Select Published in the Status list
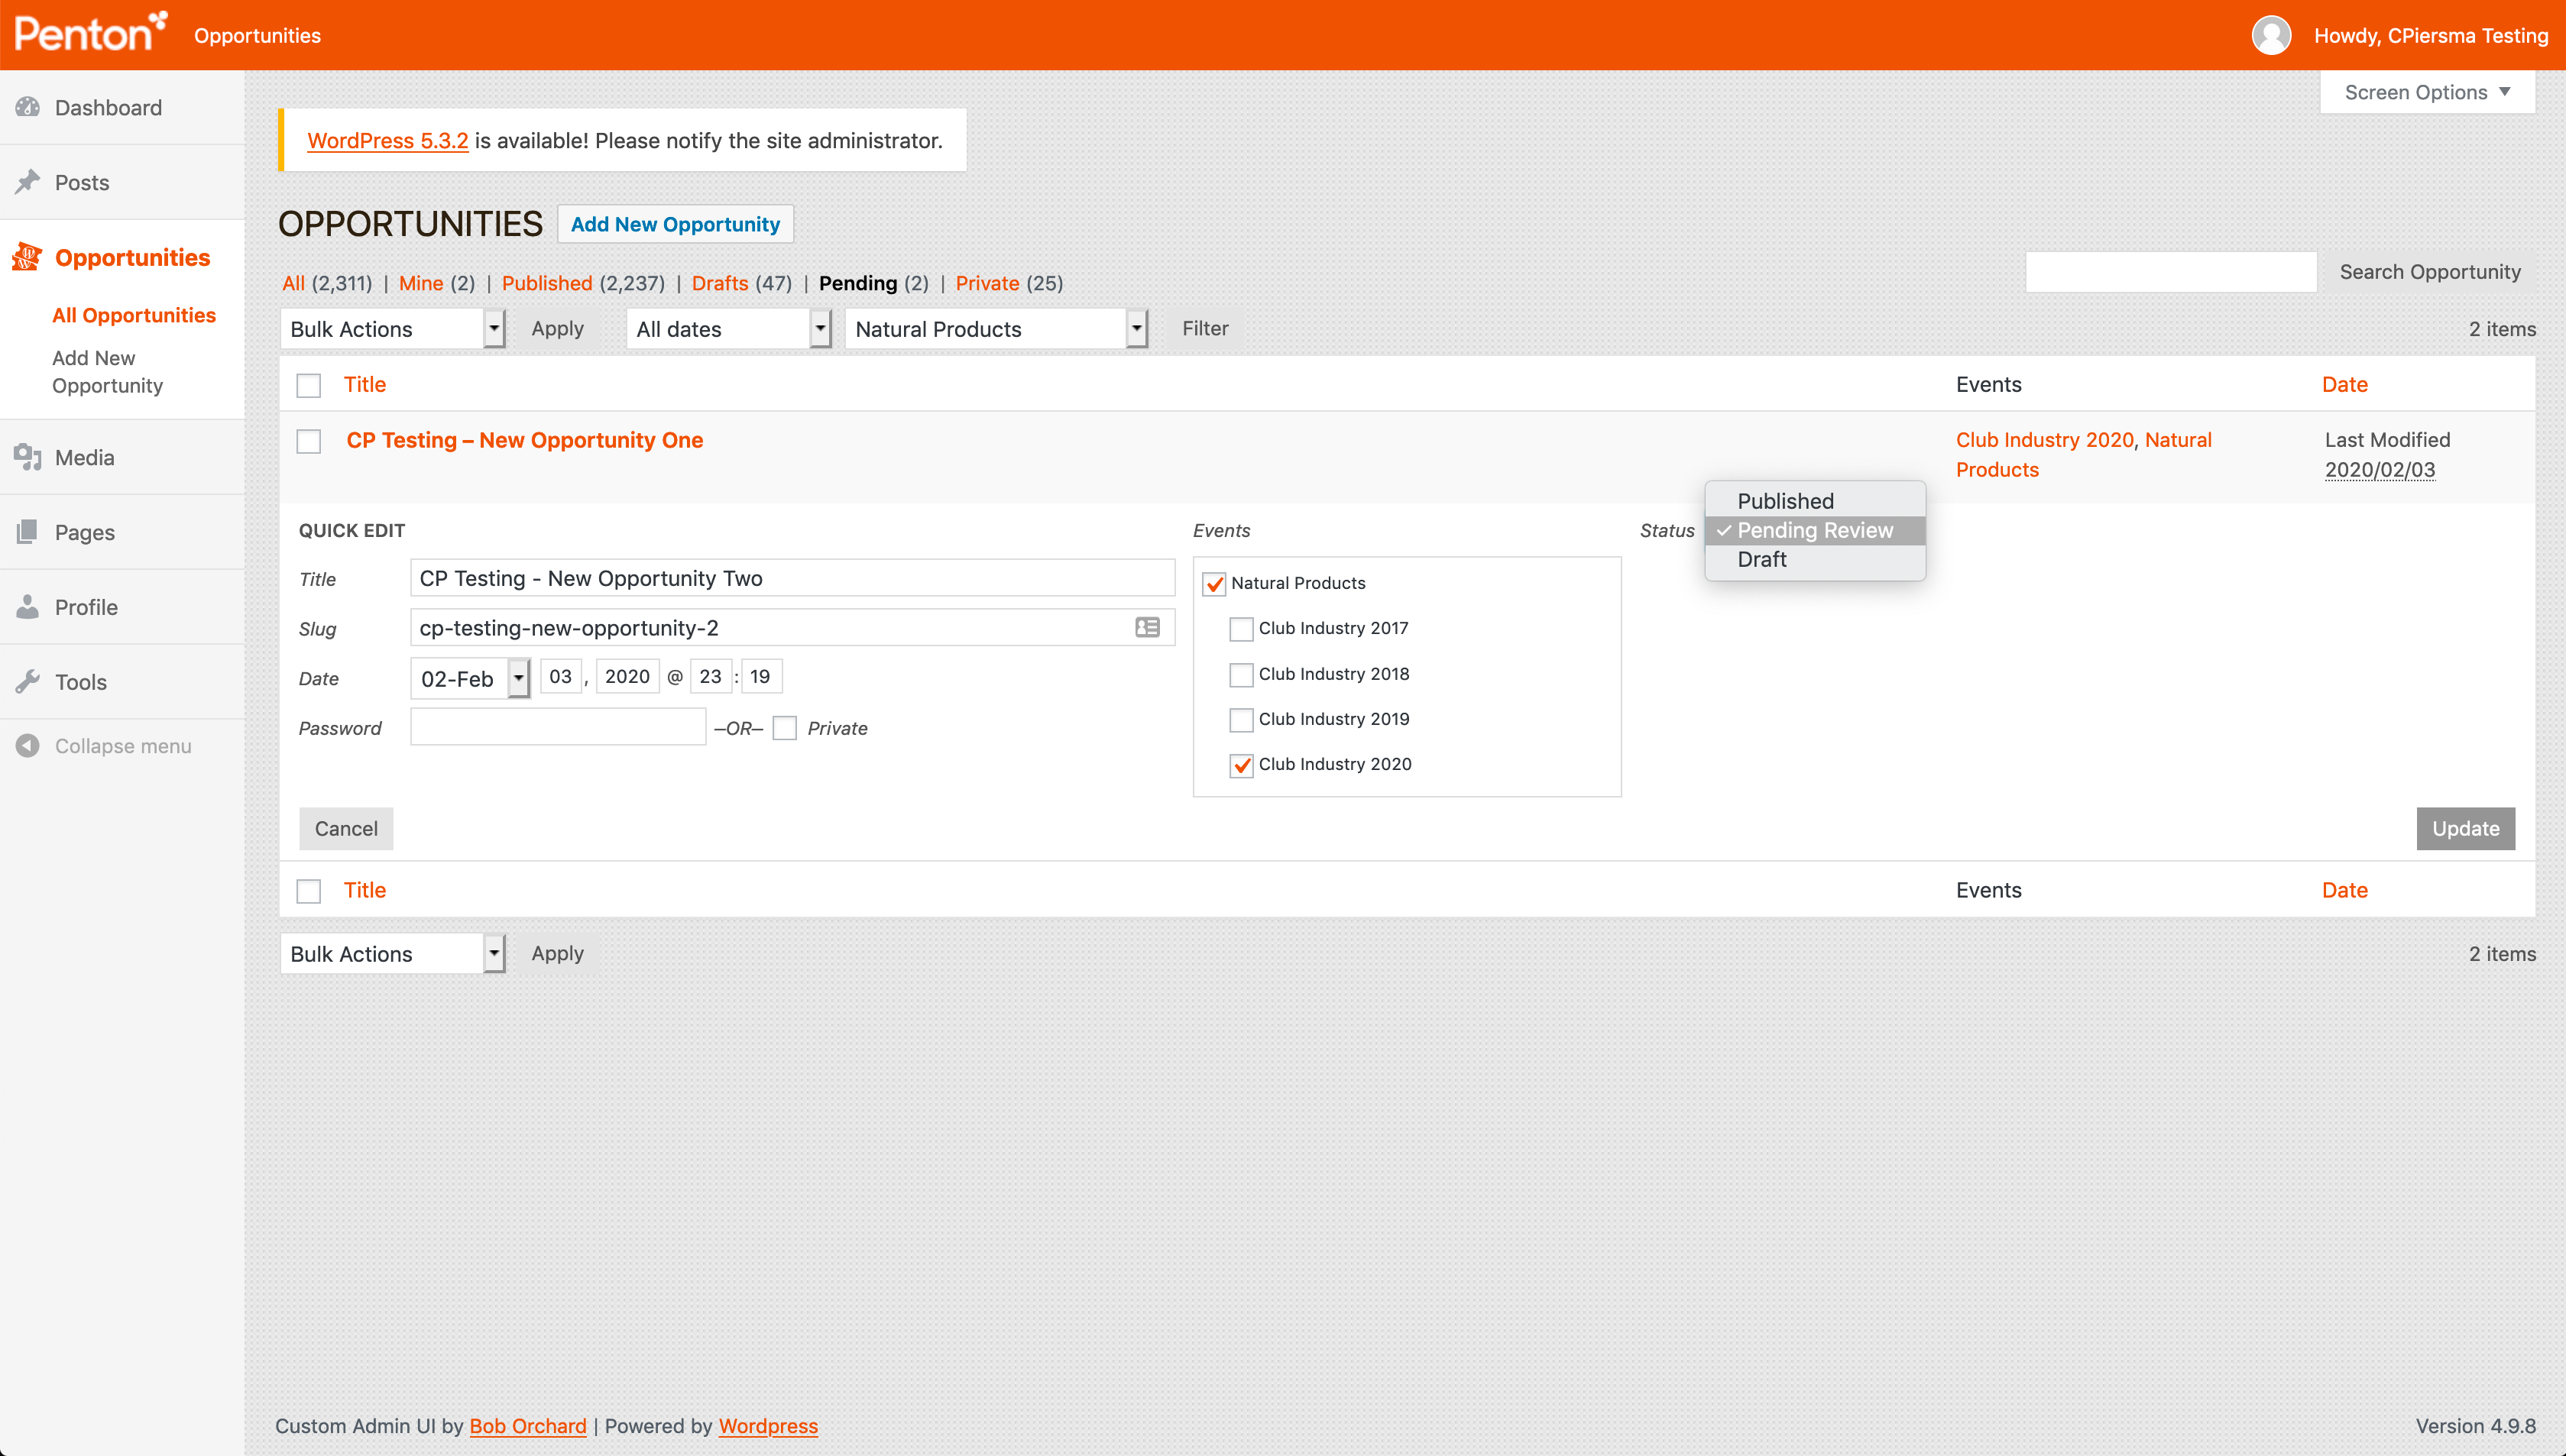This screenshot has height=1456, width=2566. 1815,501
